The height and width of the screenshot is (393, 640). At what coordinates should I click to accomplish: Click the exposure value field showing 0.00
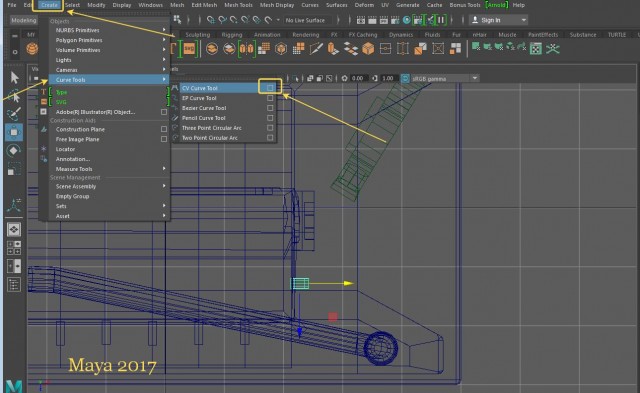tap(358, 78)
